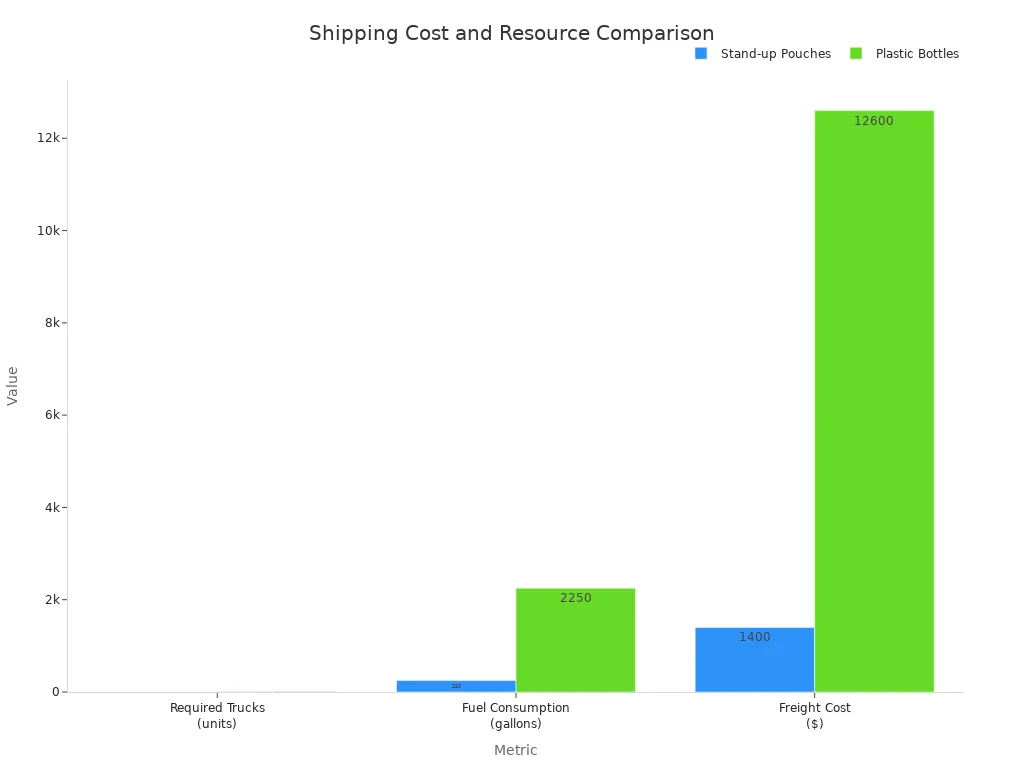The height and width of the screenshot is (768, 1024).
Task: Click the Freight Cost ($) axis label
Action: 814,715
